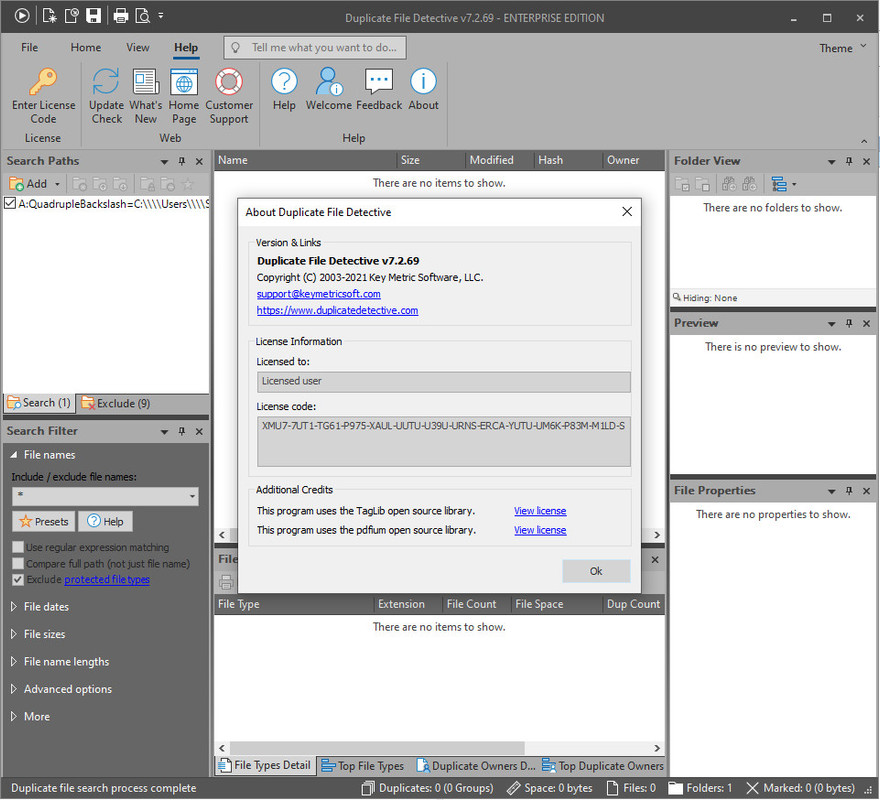Uncheck the A:QuadrupleBackslash search path
This screenshot has height=800, width=880.
click(x=10, y=203)
